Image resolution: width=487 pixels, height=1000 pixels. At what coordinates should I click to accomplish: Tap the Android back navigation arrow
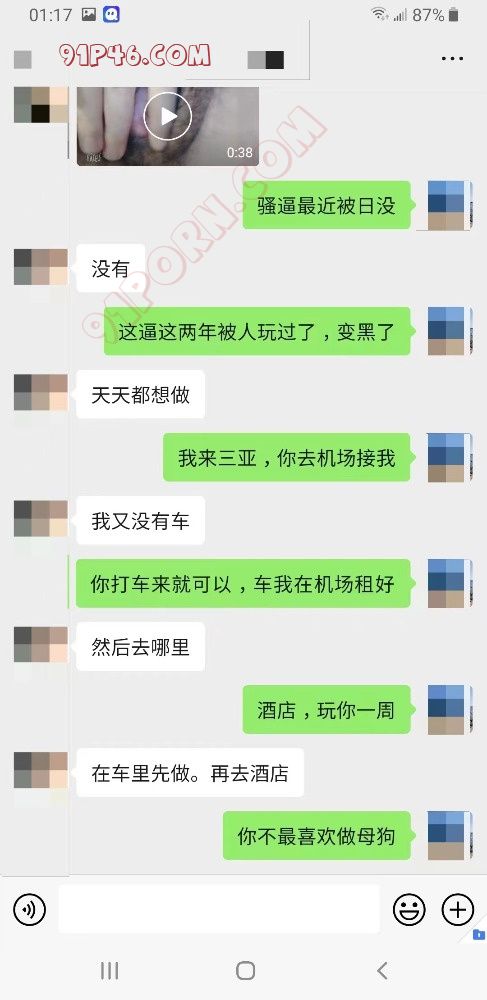[382, 971]
